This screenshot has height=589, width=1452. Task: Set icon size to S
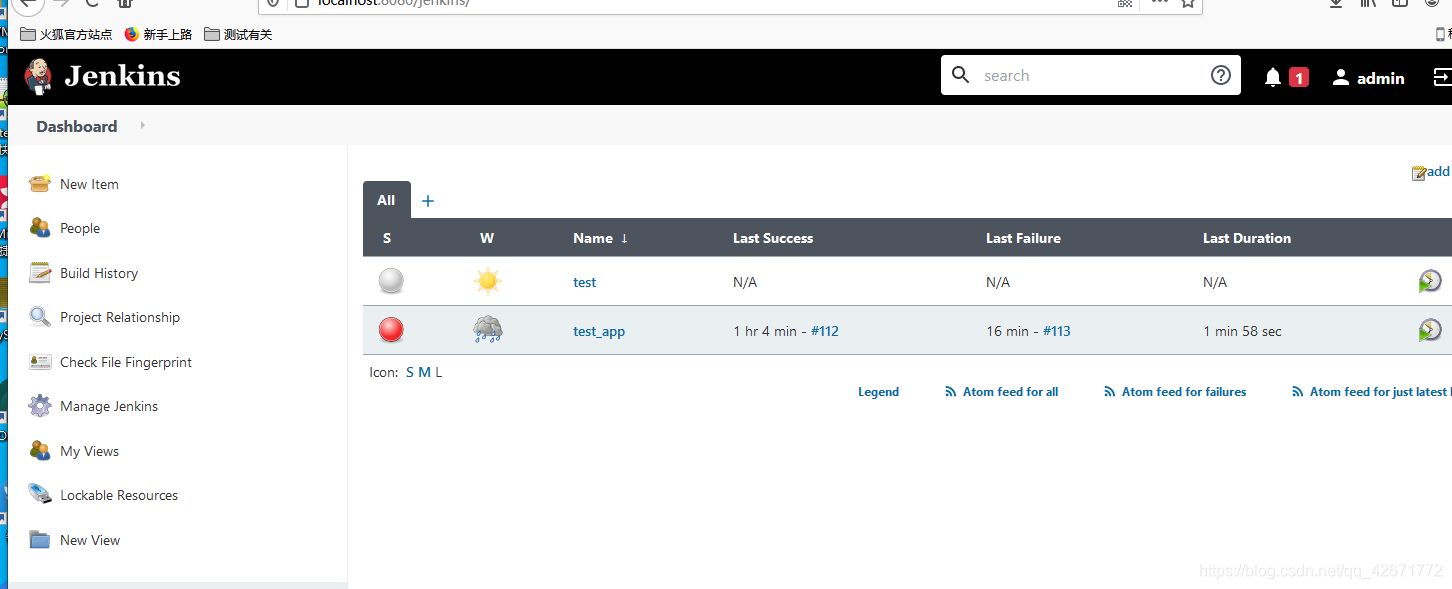coord(410,372)
